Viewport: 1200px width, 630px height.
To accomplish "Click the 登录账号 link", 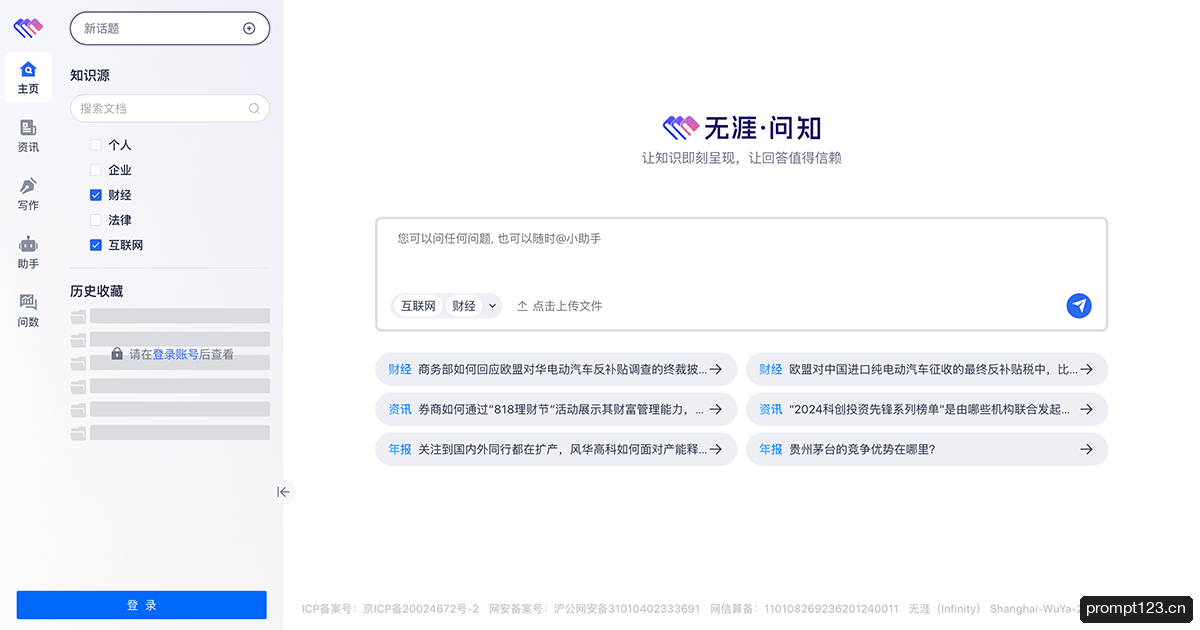I will click(x=176, y=354).
